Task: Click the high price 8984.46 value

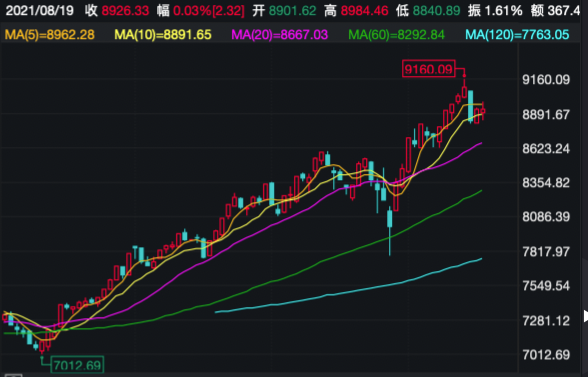Action: point(364,11)
